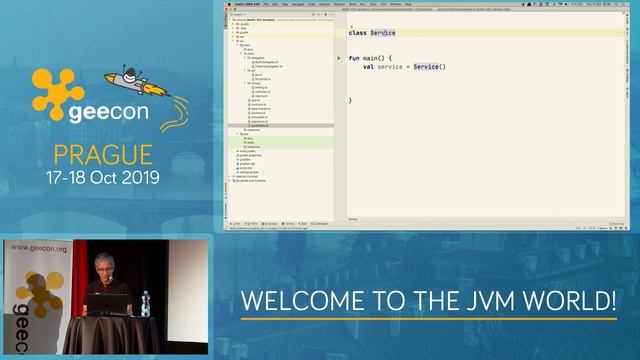The image size is (640, 360).
Task: Click the service variable name
Action: [390, 67]
